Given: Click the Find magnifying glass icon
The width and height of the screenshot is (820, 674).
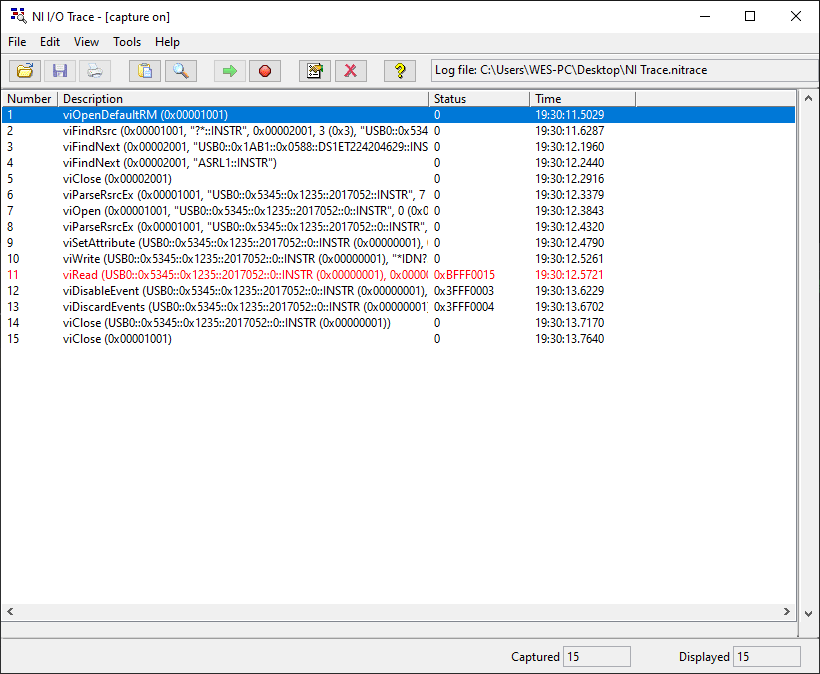Looking at the screenshot, I should [180, 71].
